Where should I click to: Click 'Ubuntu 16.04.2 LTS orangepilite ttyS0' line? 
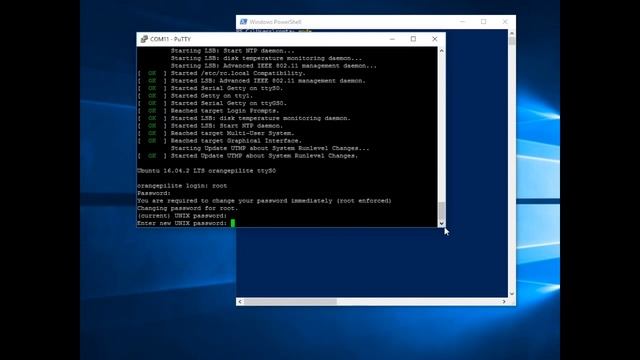click(x=207, y=171)
